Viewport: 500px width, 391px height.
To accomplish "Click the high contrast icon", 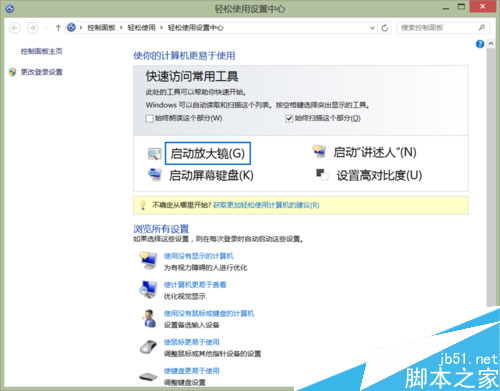I will tap(322, 174).
